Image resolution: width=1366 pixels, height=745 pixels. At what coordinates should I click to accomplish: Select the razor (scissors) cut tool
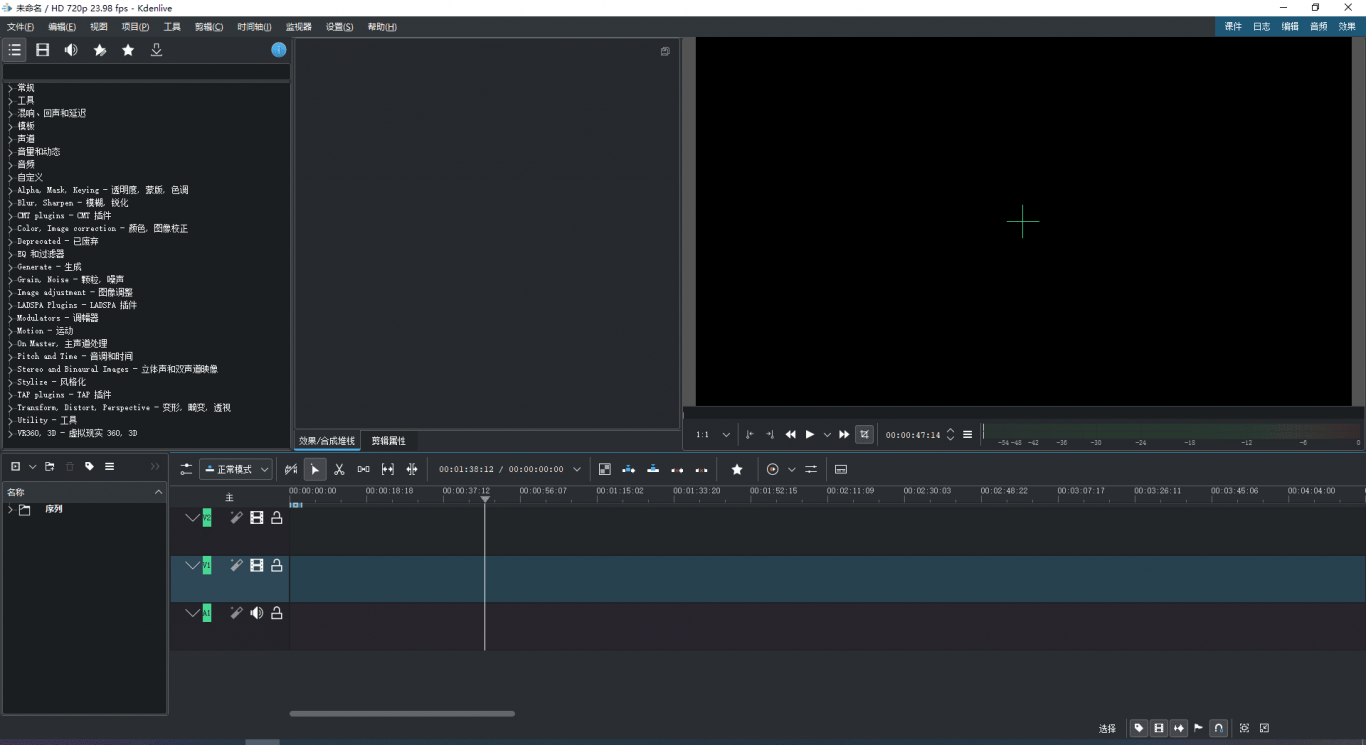339,469
